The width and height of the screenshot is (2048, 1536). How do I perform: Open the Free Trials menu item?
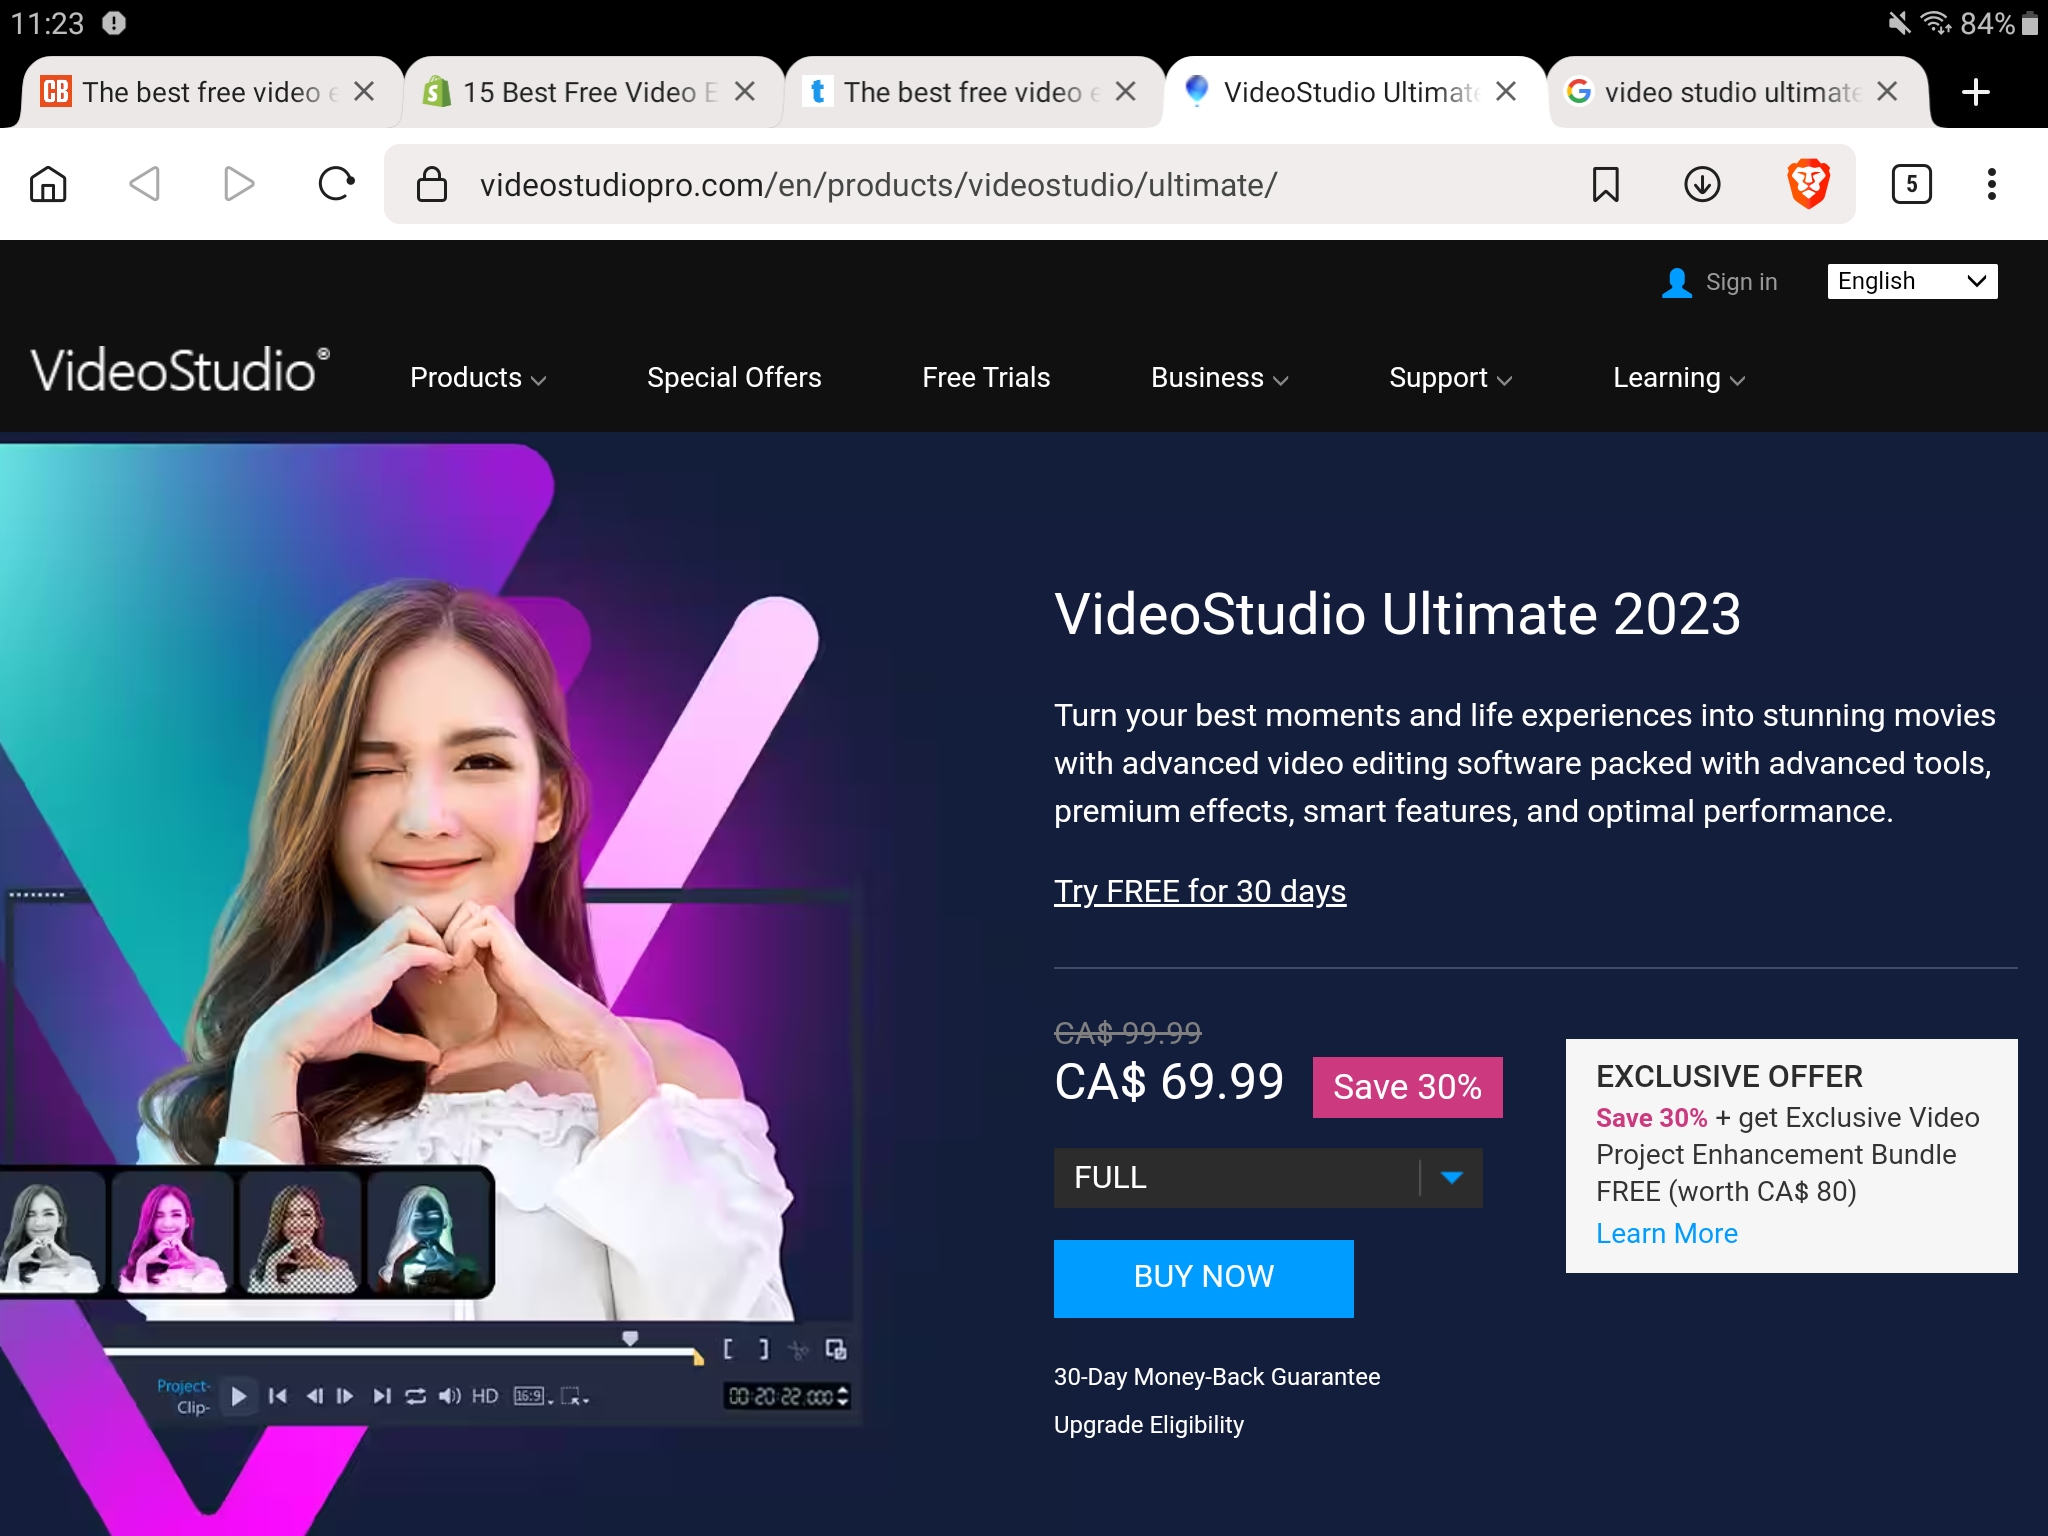(x=985, y=378)
